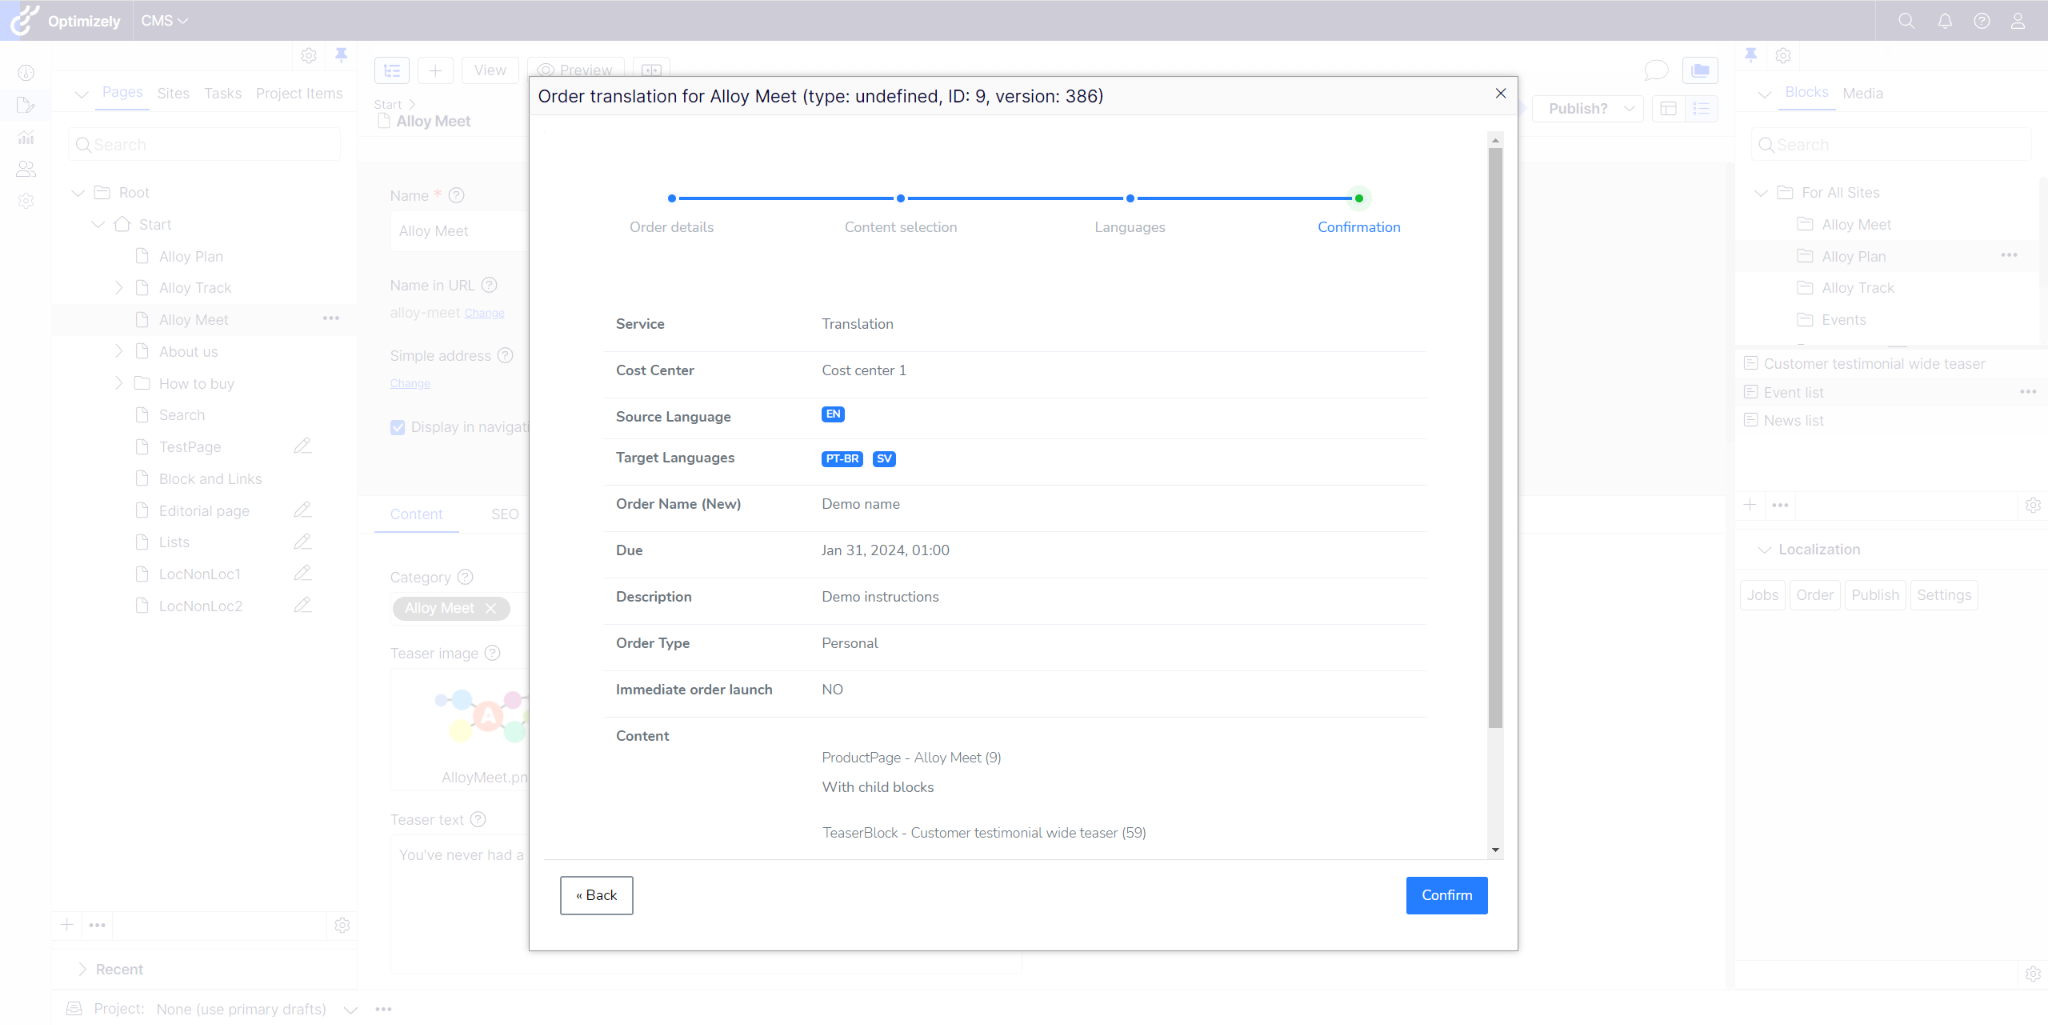Toggle the navigation tree view button
2048x1025 pixels.
392,70
